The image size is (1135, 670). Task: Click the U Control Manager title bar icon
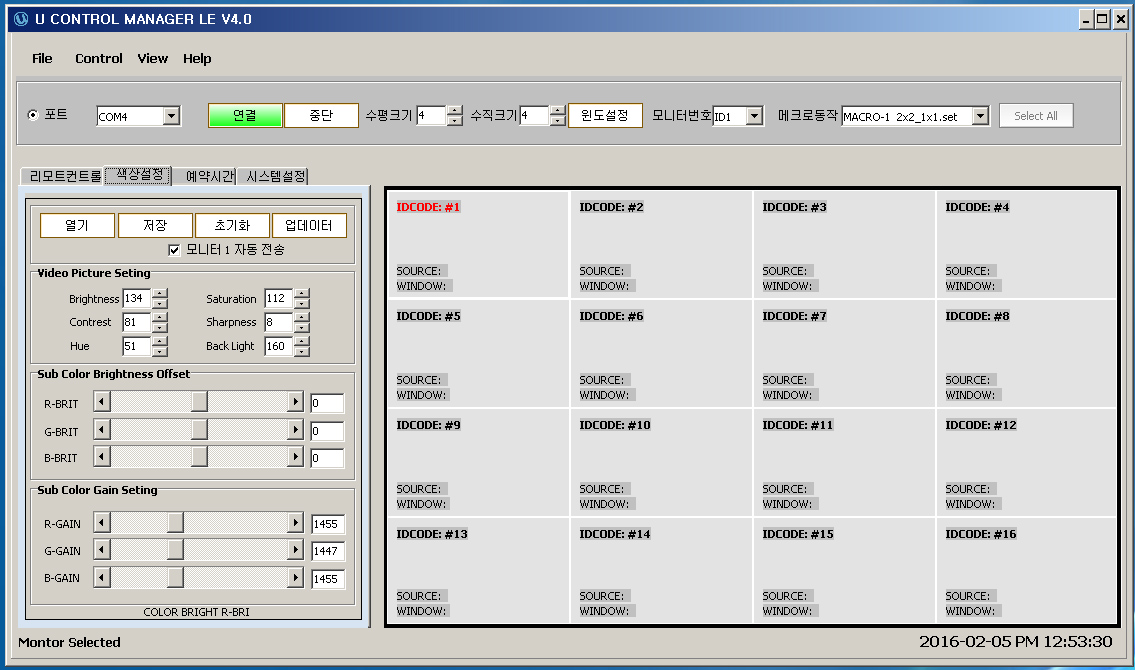click(x=21, y=19)
